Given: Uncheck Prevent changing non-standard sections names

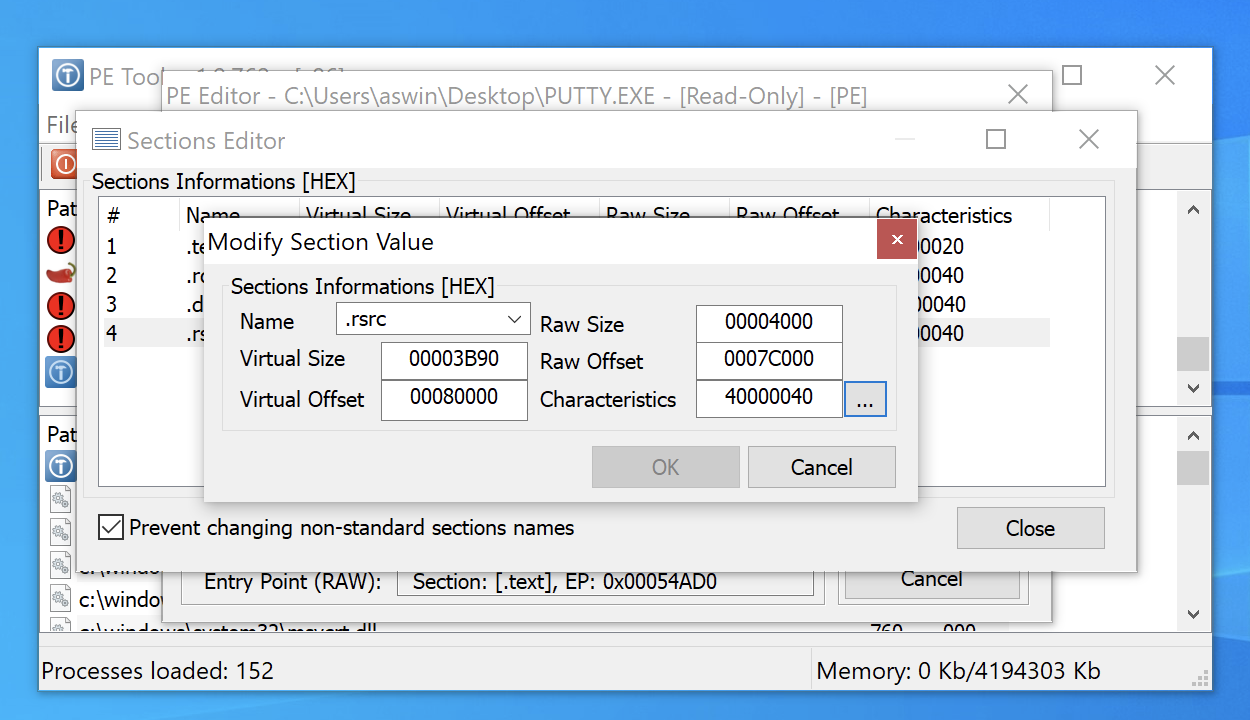Looking at the screenshot, I should pos(111,527).
